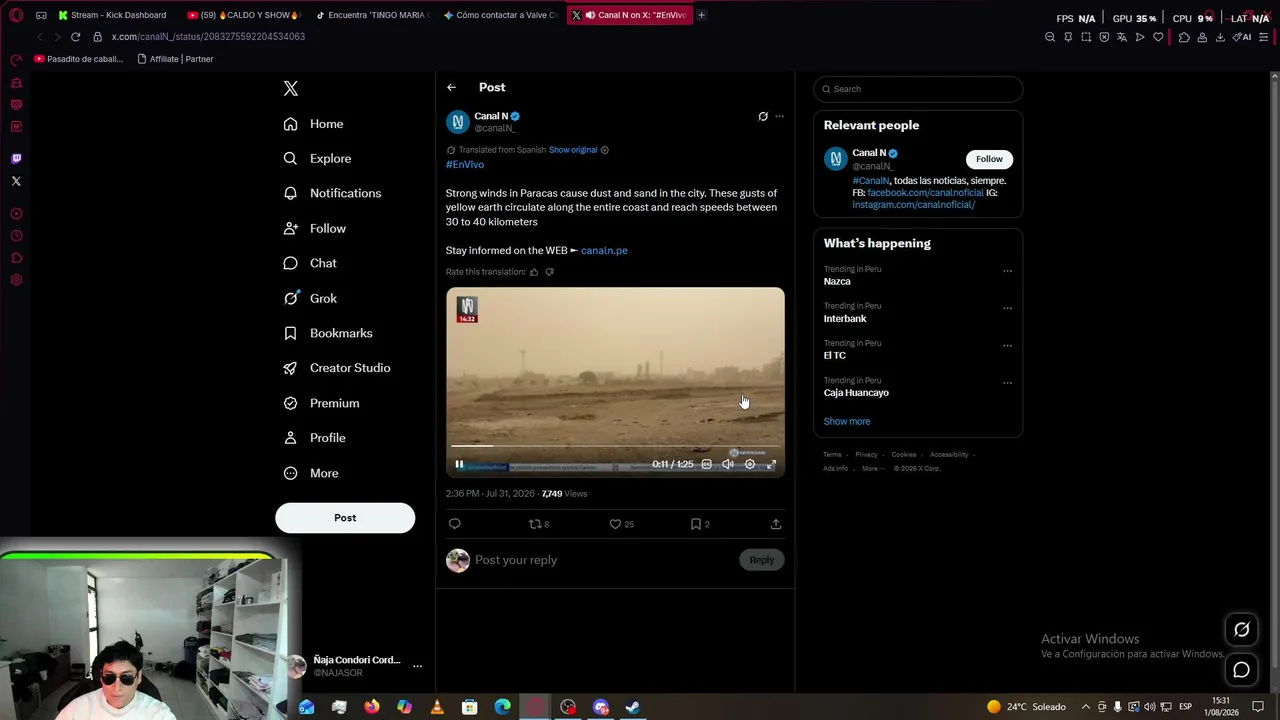The image size is (1280, 720).
Task: Open the Pasadito de caball... bookmark
Action: 79,59
